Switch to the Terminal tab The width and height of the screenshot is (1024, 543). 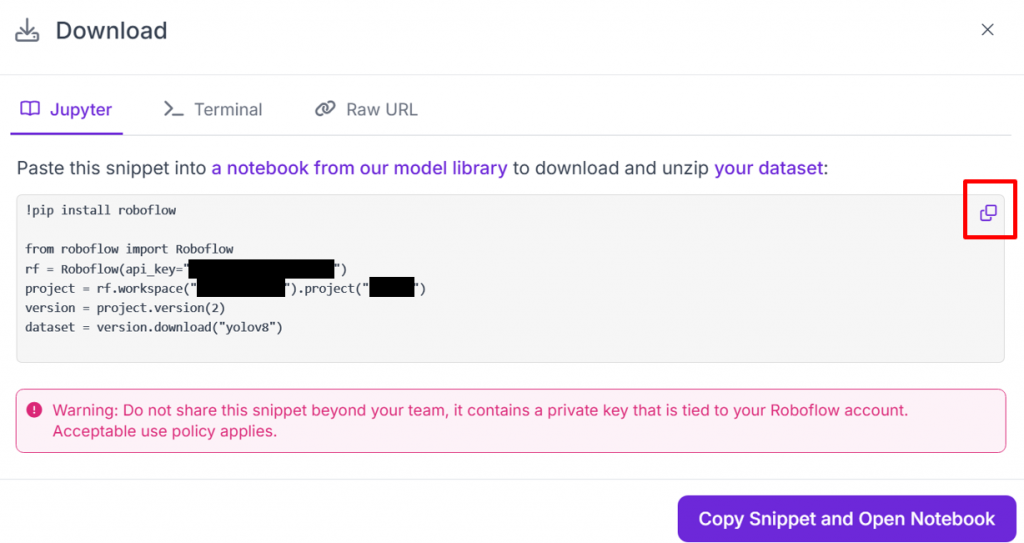[227, 110]
